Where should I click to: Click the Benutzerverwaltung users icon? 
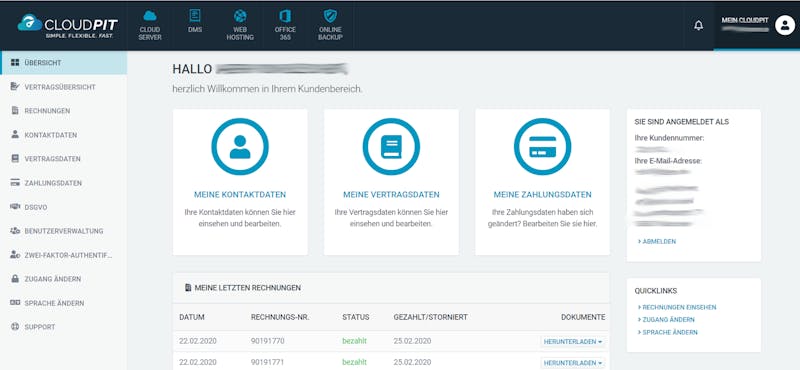point(15,231)
